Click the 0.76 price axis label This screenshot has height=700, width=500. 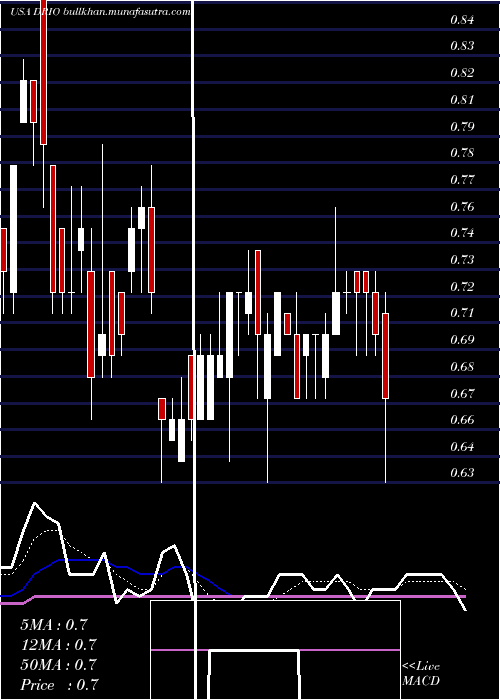(462, 207)
